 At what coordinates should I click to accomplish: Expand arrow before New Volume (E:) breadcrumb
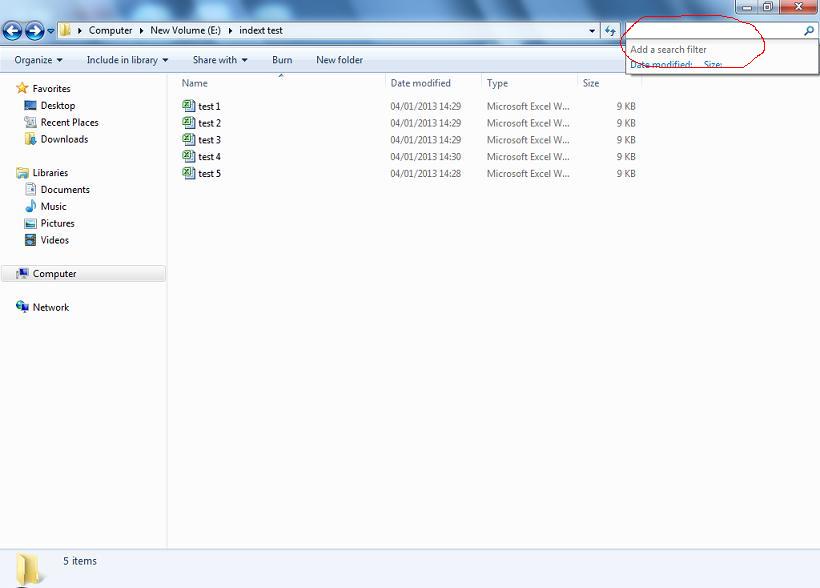pos(141,31)
